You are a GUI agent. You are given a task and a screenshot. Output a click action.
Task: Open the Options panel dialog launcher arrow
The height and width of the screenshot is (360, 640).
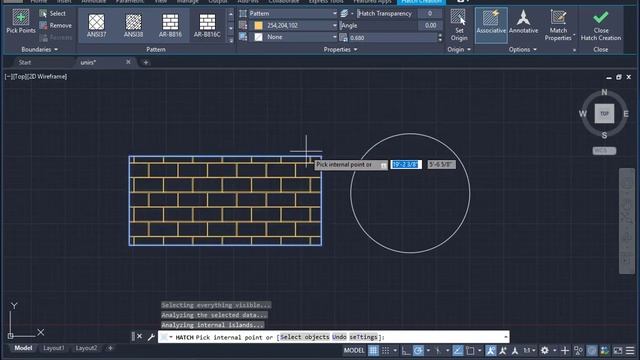(574, 50)
